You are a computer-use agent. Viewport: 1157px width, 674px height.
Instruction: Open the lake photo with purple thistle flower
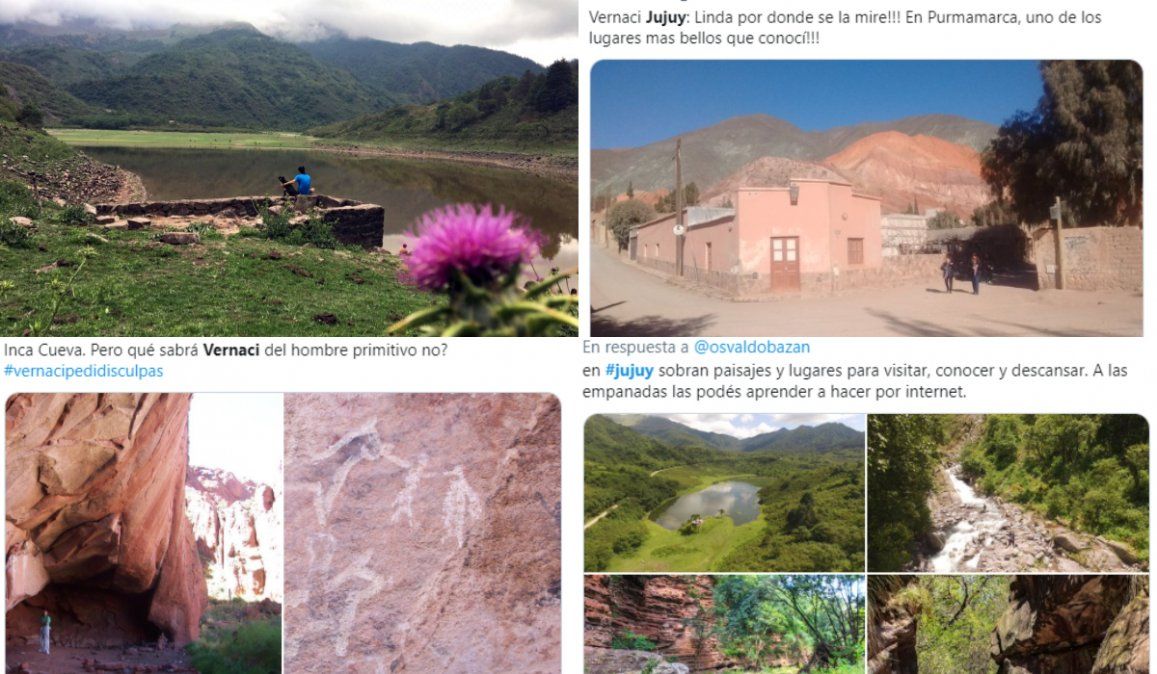(289, 168)
